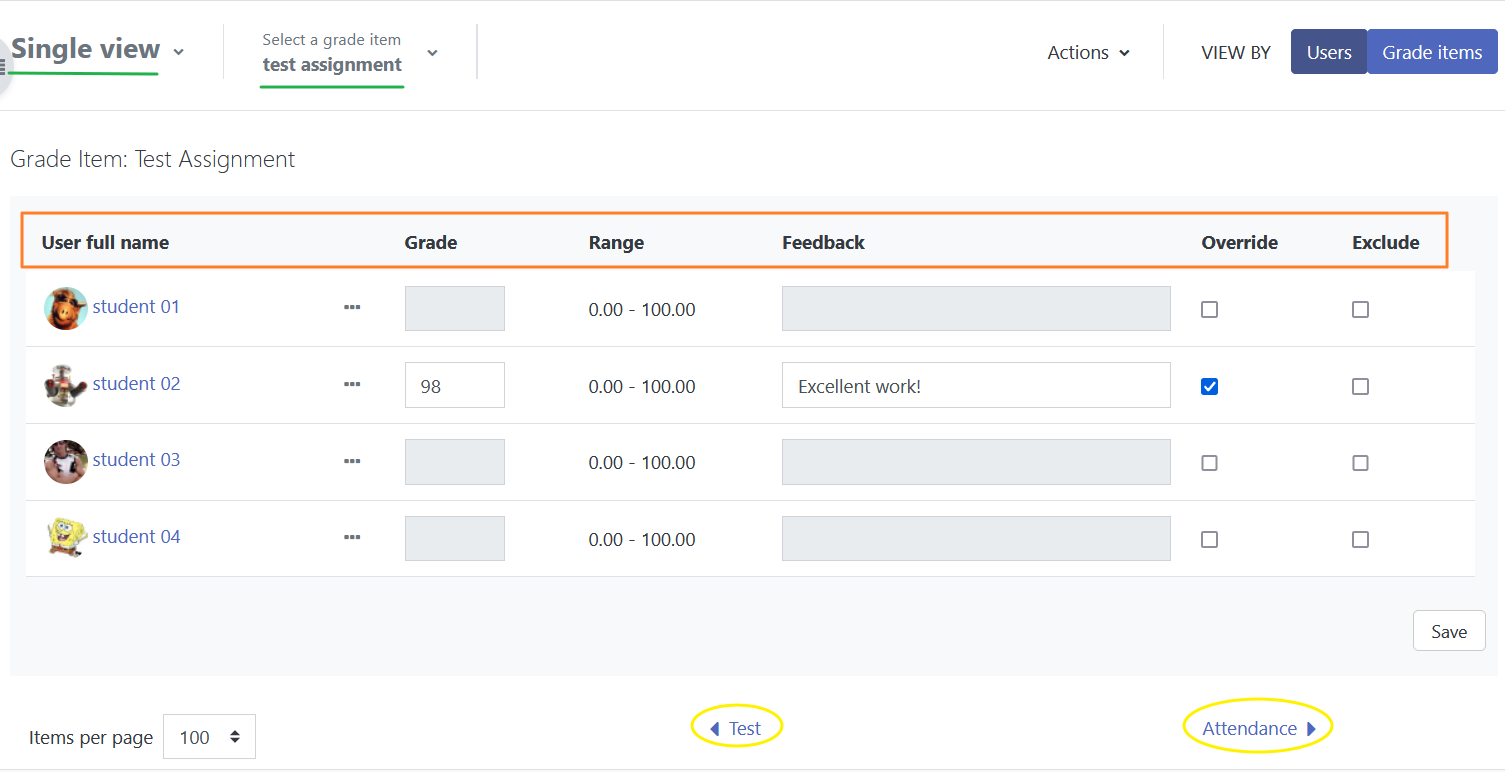Check the Exclude box for student 01
Viewport: 1505px width, 772px height.
pyautogui.click(x=1360, y=310)
